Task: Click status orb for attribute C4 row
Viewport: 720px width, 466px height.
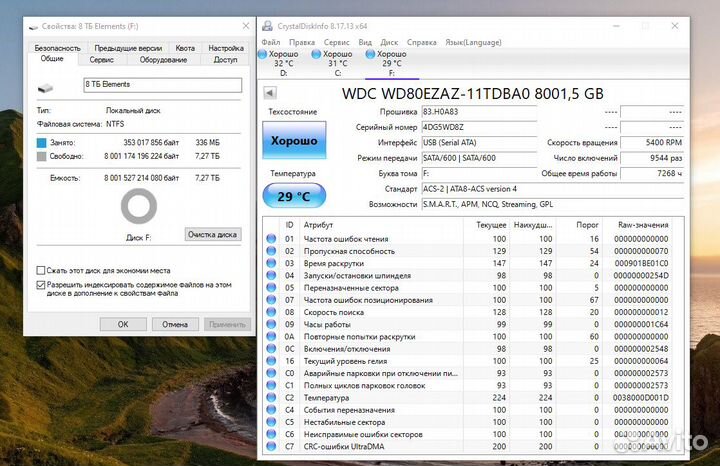Action: (271, 410)
